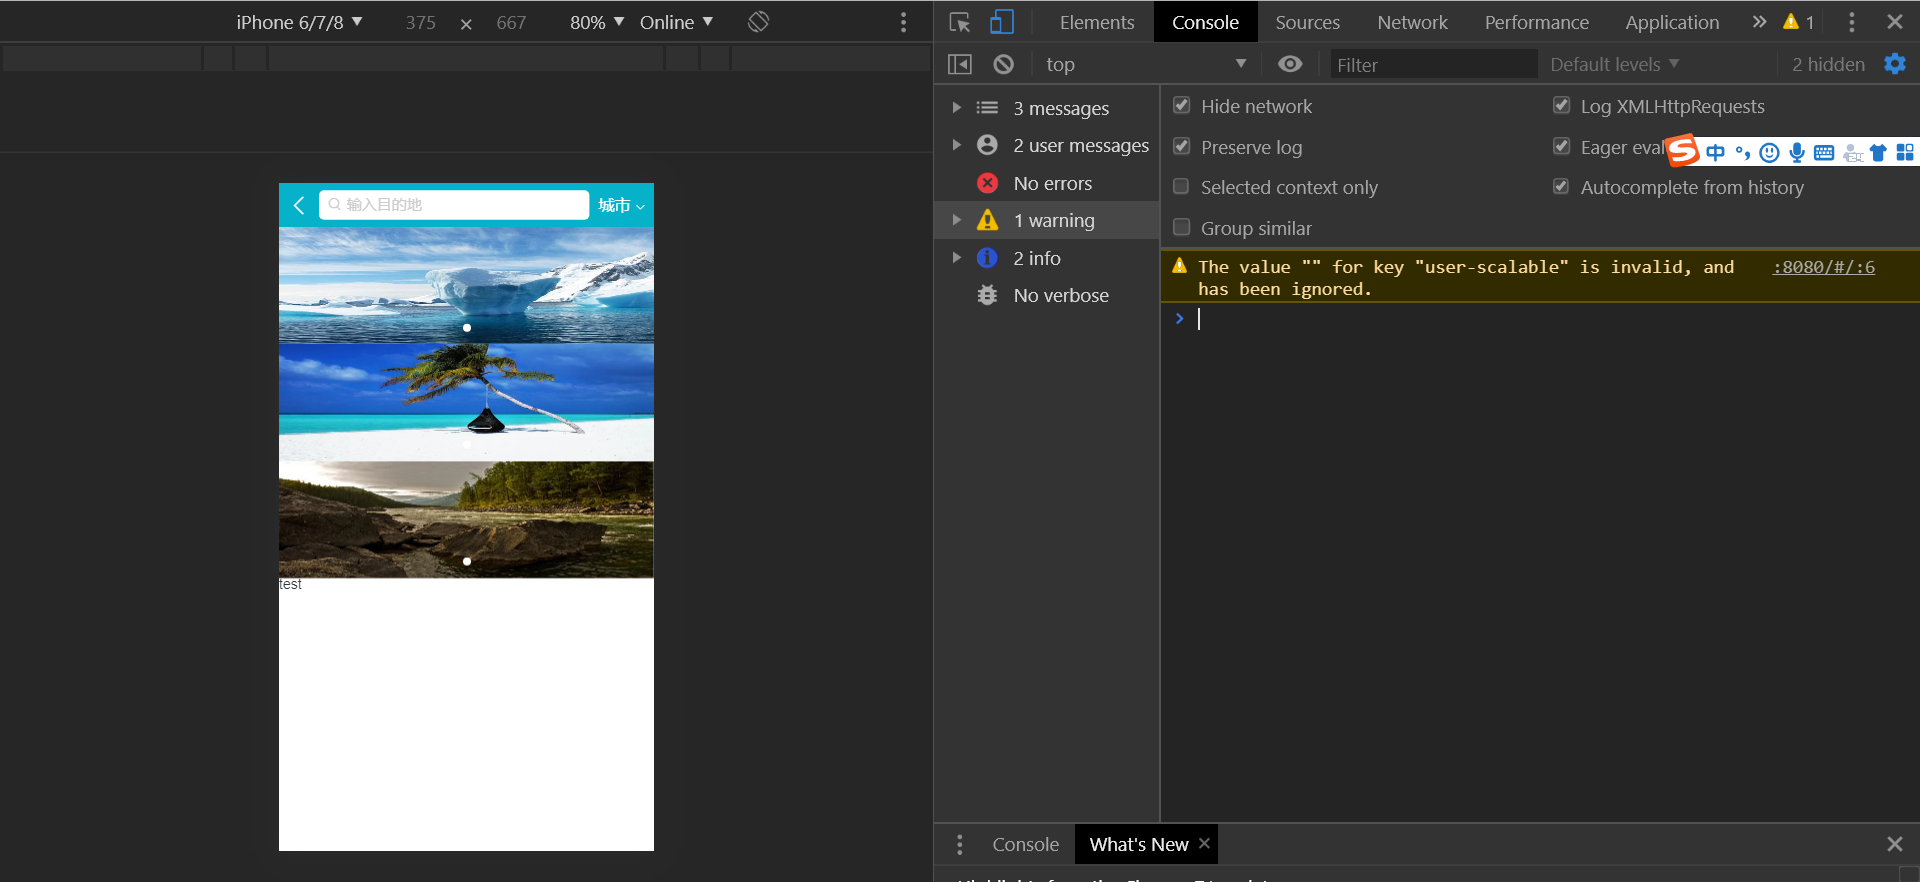Click the Sogou input method S logo
Screen dimensions: 1920x882
1684,151
